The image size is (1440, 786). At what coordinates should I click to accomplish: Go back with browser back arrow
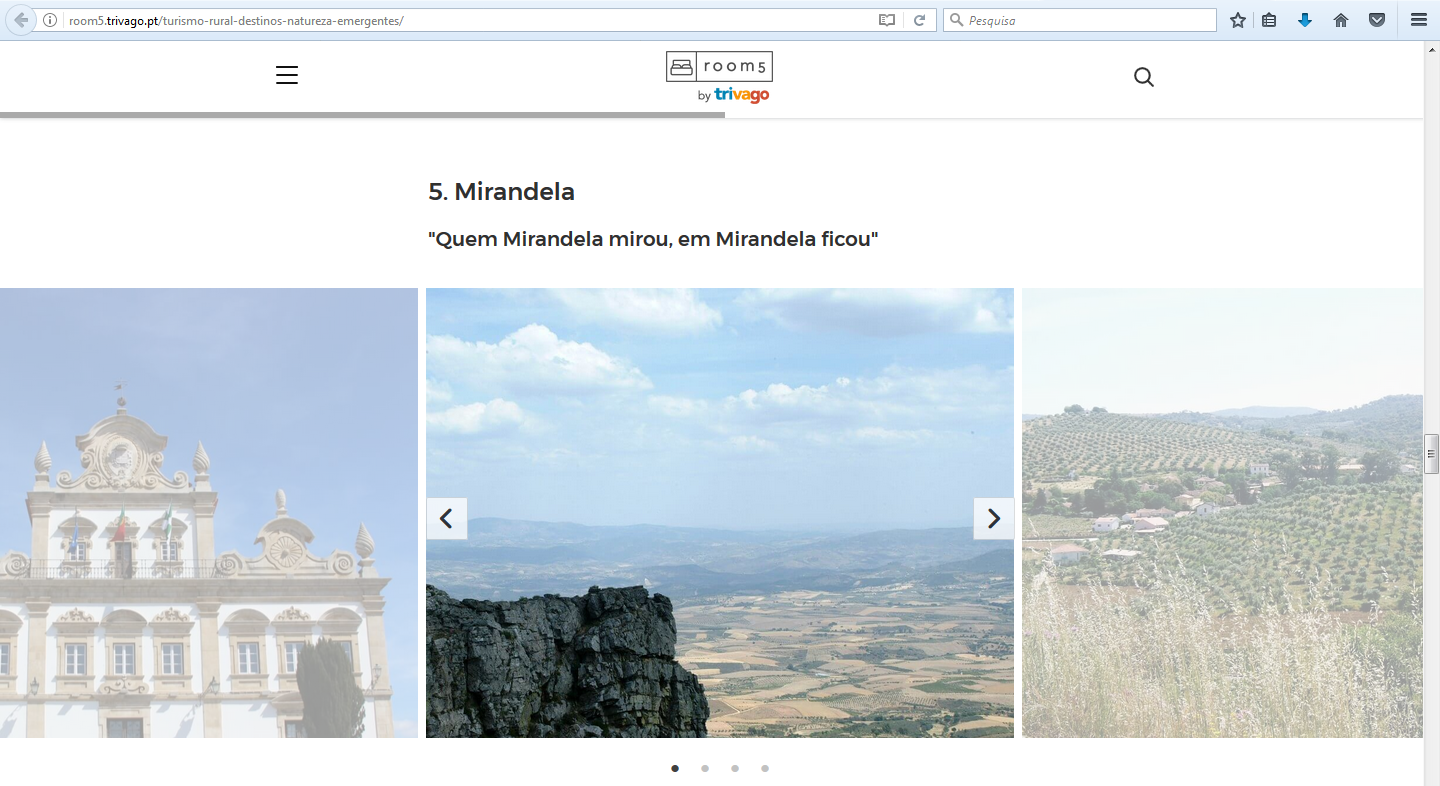(21, 20)
